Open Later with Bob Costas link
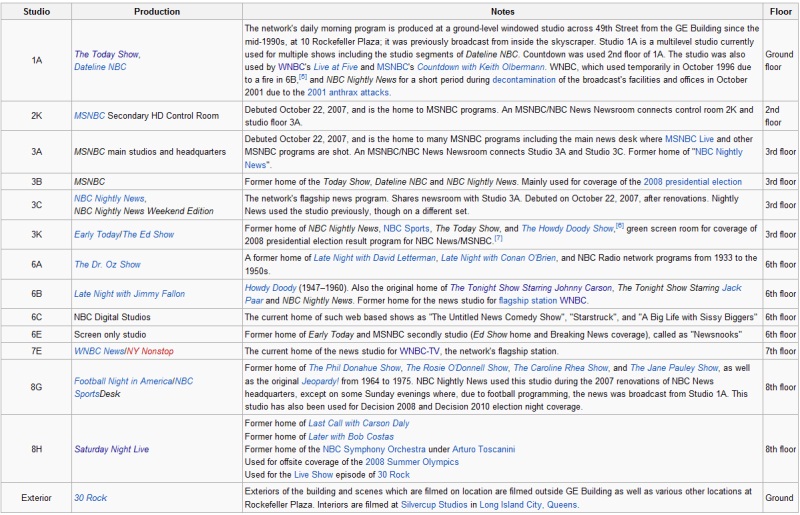 point(351,437)
